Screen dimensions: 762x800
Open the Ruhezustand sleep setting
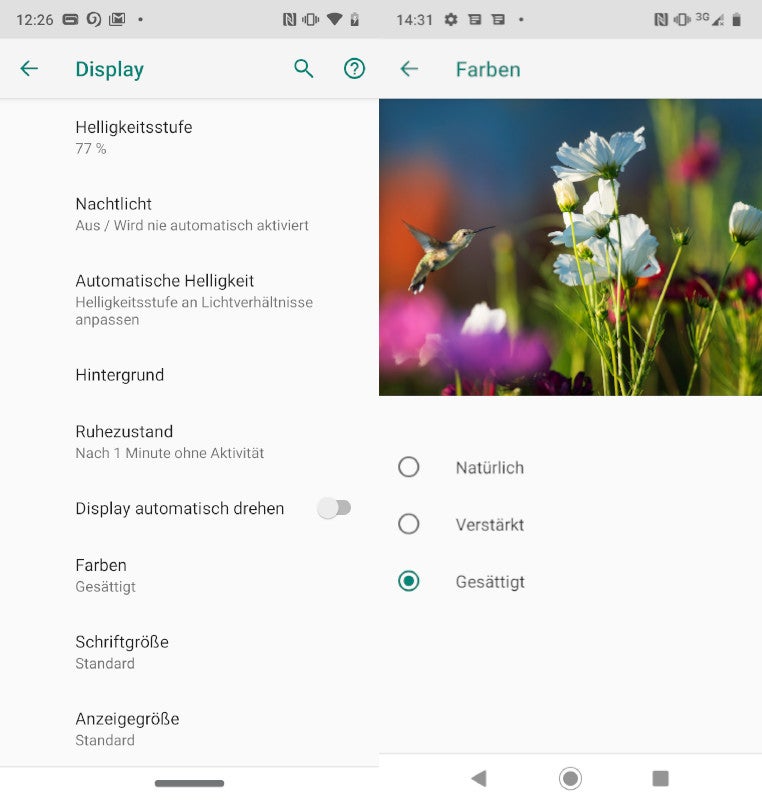[189, 442]
